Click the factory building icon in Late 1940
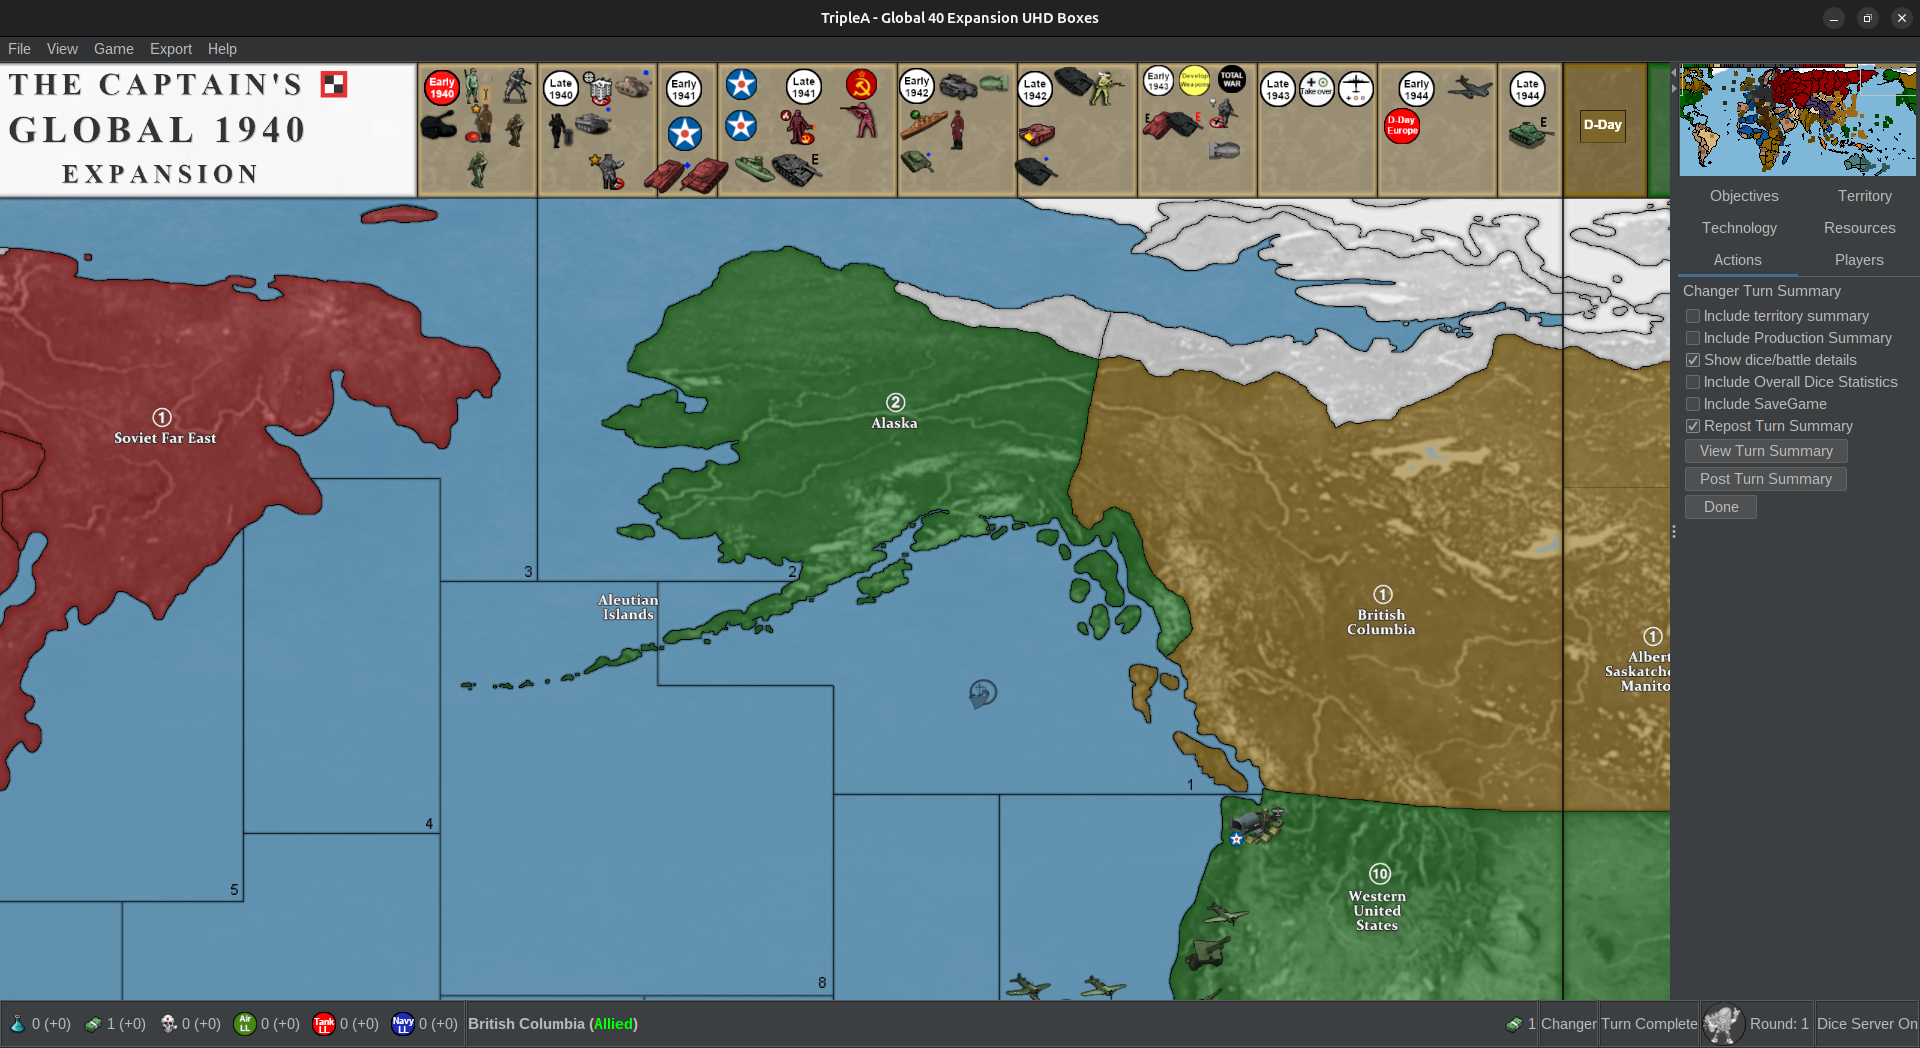Screen dimensions: 1920x1048 [599, 88]
